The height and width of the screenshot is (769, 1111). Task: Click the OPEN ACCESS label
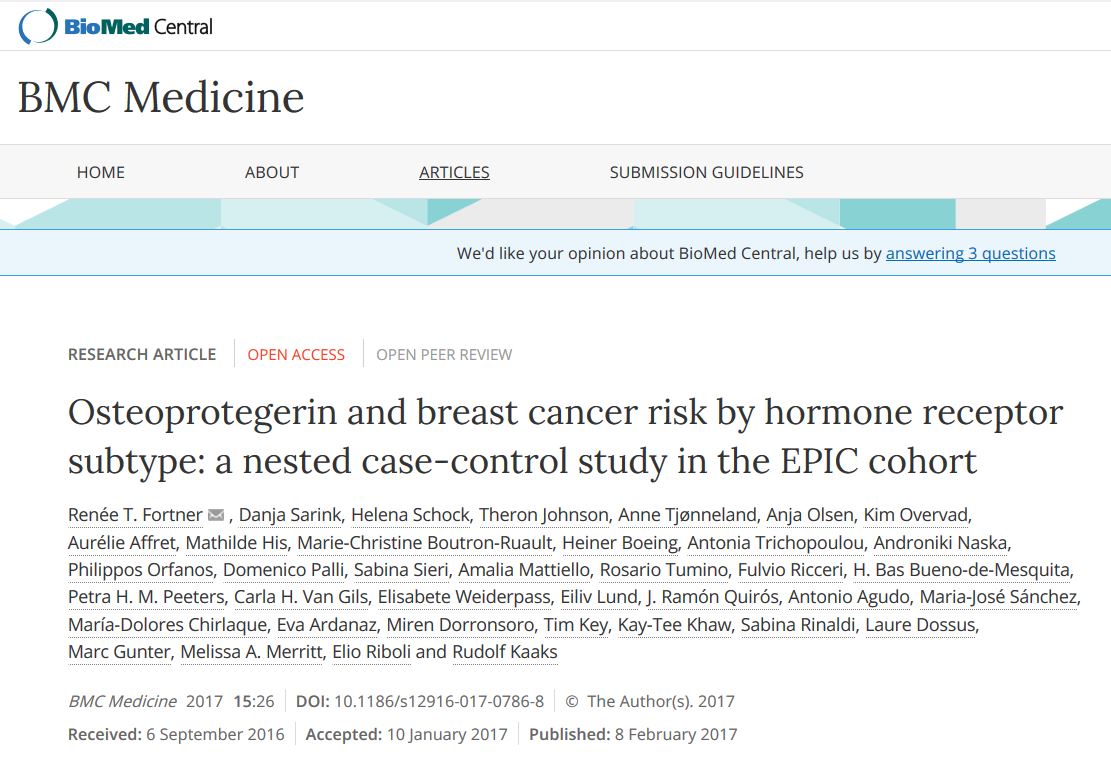point(296,354)
